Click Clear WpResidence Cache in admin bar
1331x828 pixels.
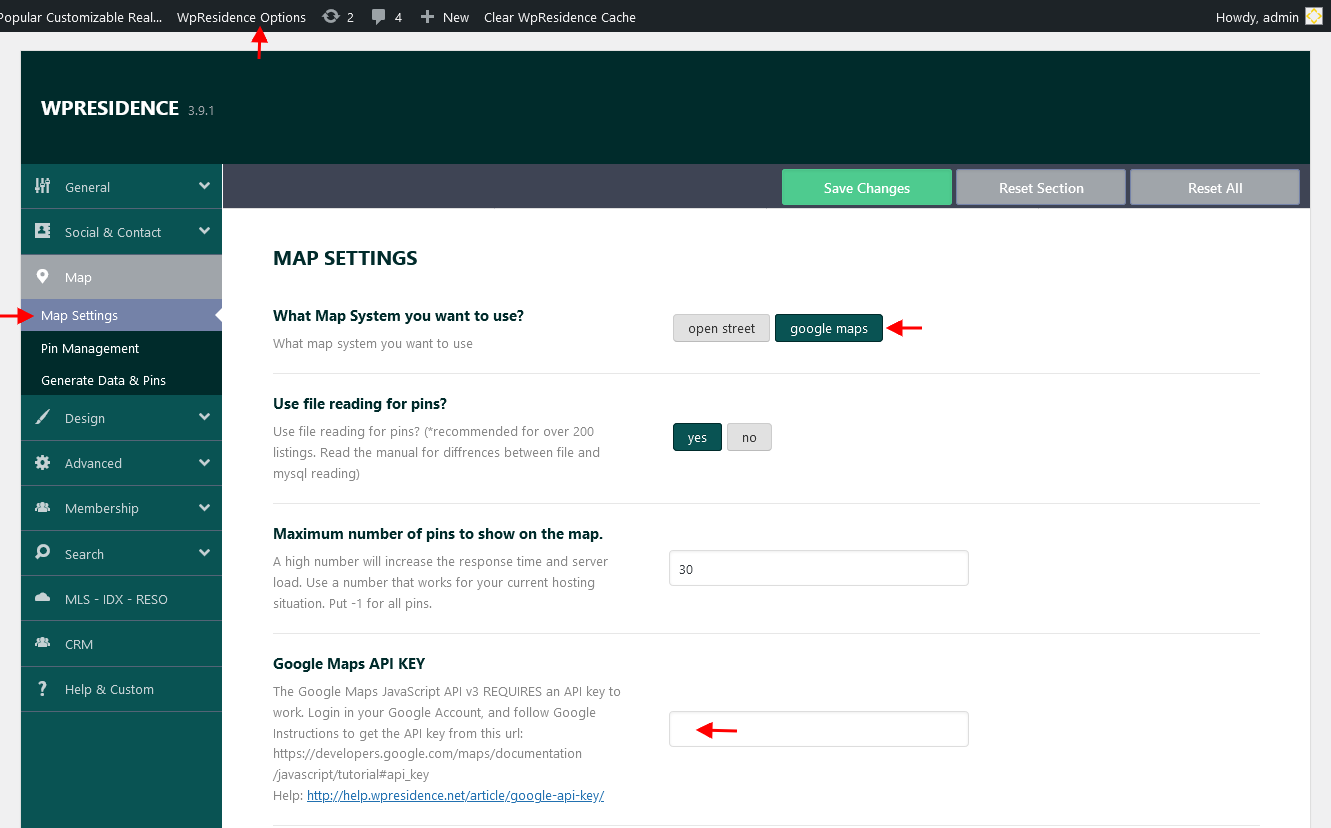click(x=560, y=17)
